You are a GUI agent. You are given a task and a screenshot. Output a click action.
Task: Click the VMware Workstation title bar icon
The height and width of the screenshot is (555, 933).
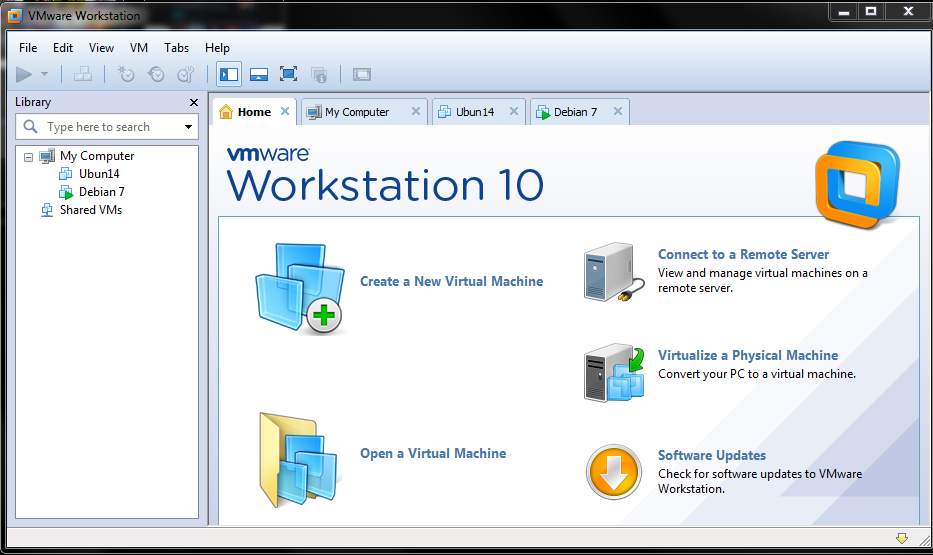pyautogui.click(x=15, y=15)
